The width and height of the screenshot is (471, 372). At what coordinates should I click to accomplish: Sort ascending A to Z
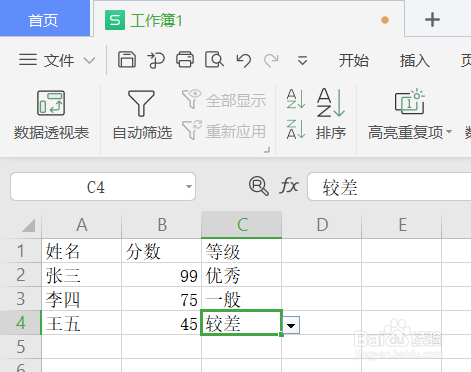(296, 99)
